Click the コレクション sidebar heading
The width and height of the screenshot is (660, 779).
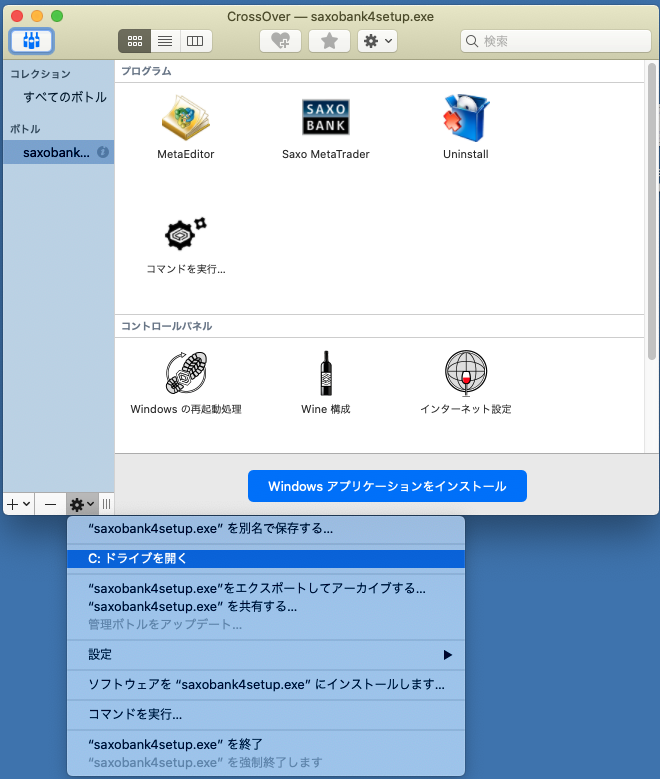pos(40,74)
